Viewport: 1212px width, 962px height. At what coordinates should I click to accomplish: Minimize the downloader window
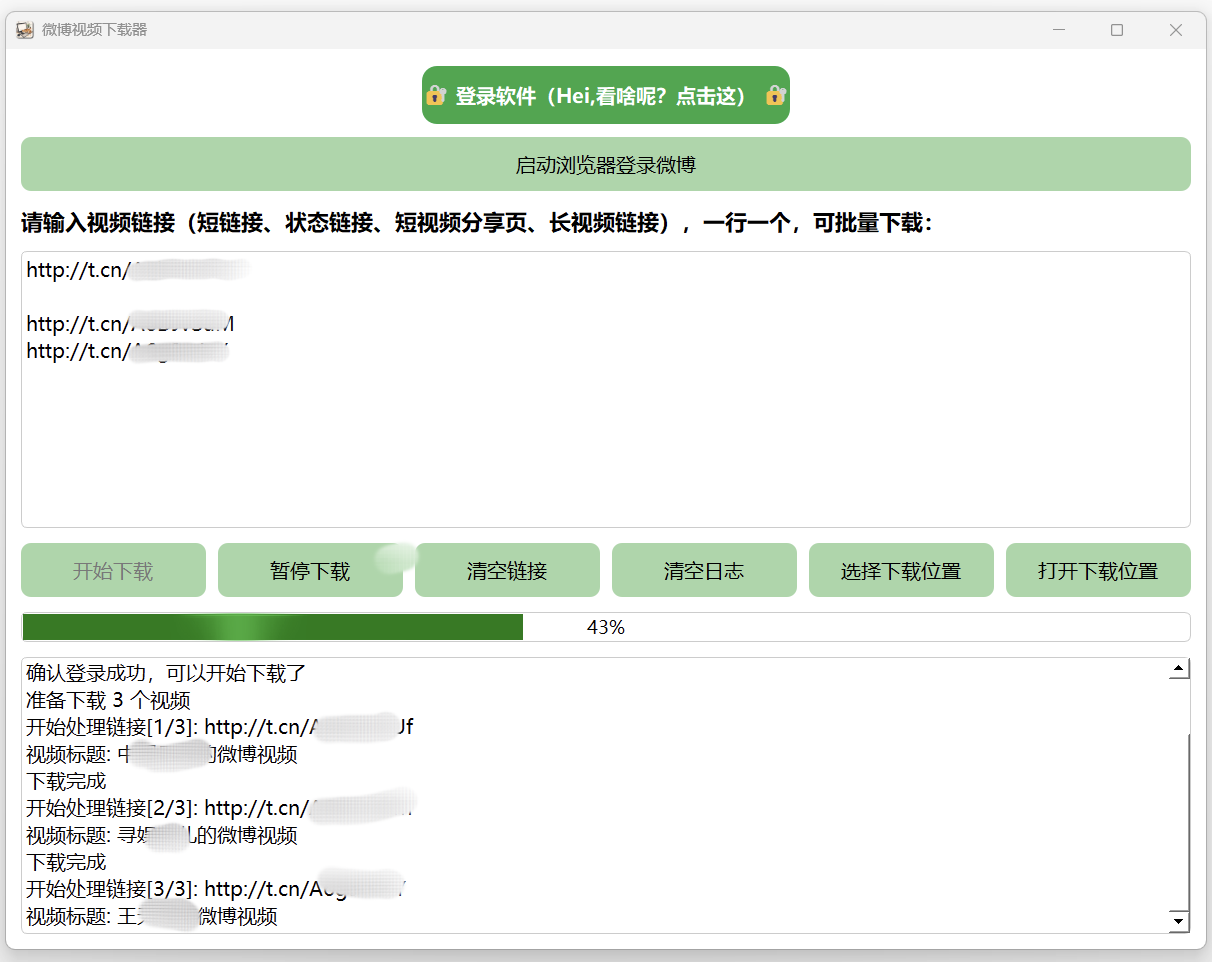point(1059,30)
